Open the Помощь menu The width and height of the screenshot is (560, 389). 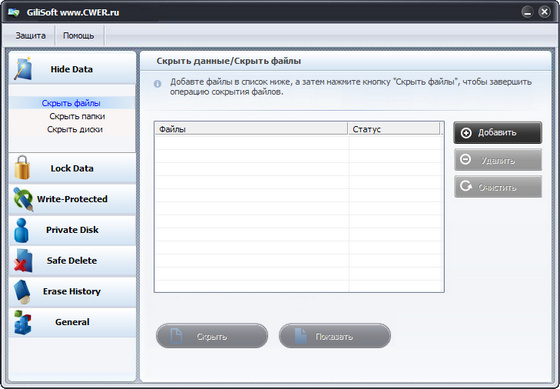point(79,36)
